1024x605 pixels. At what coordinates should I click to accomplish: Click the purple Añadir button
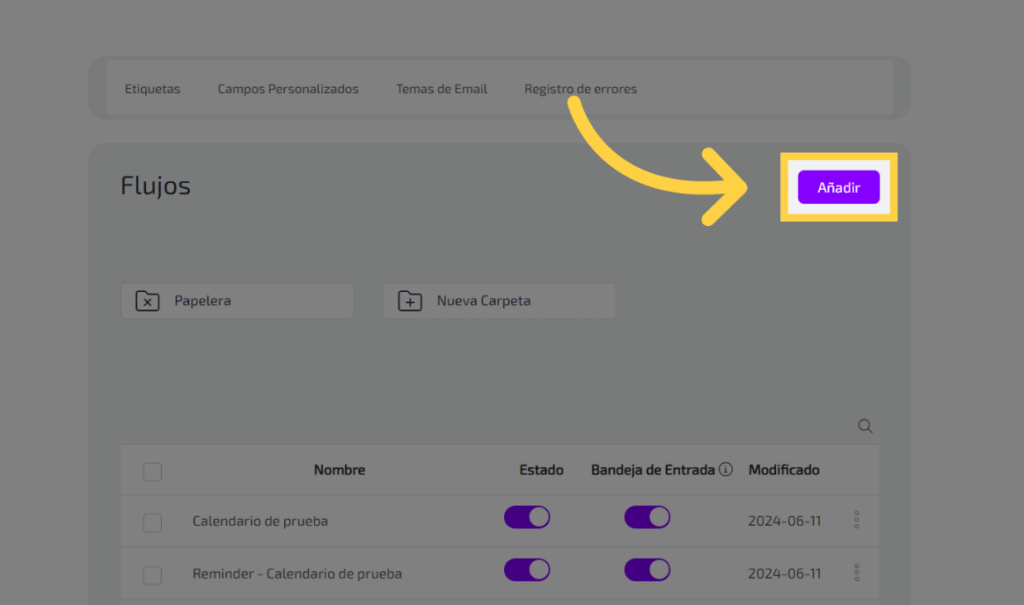pos(838,187)
